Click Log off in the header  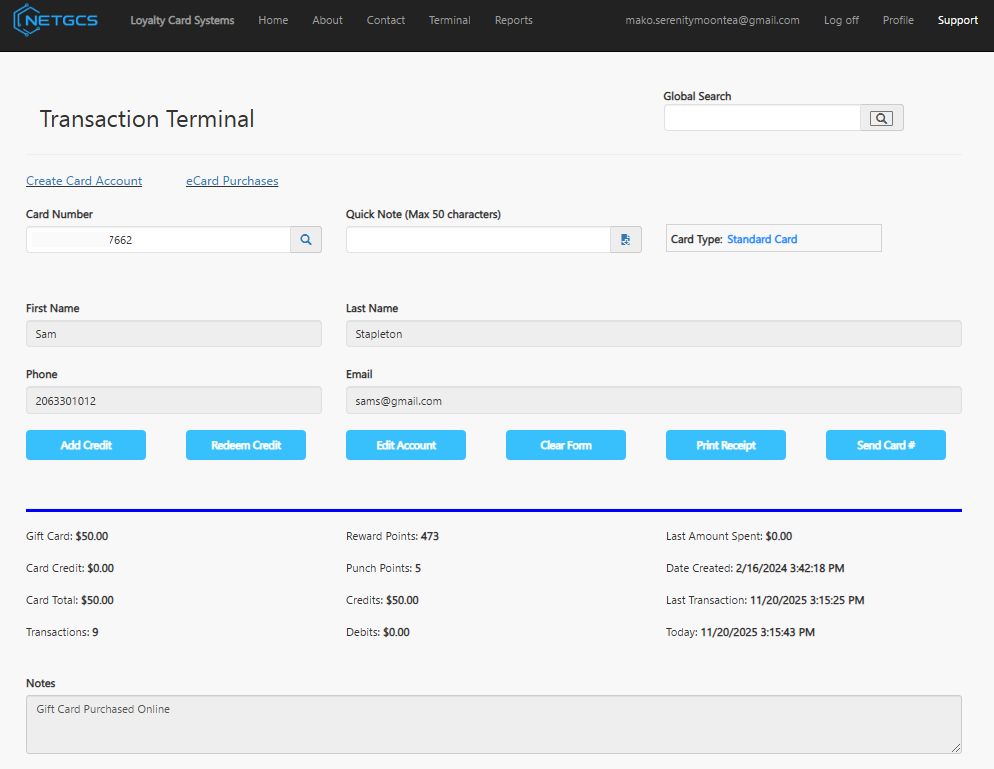(841, 20)
